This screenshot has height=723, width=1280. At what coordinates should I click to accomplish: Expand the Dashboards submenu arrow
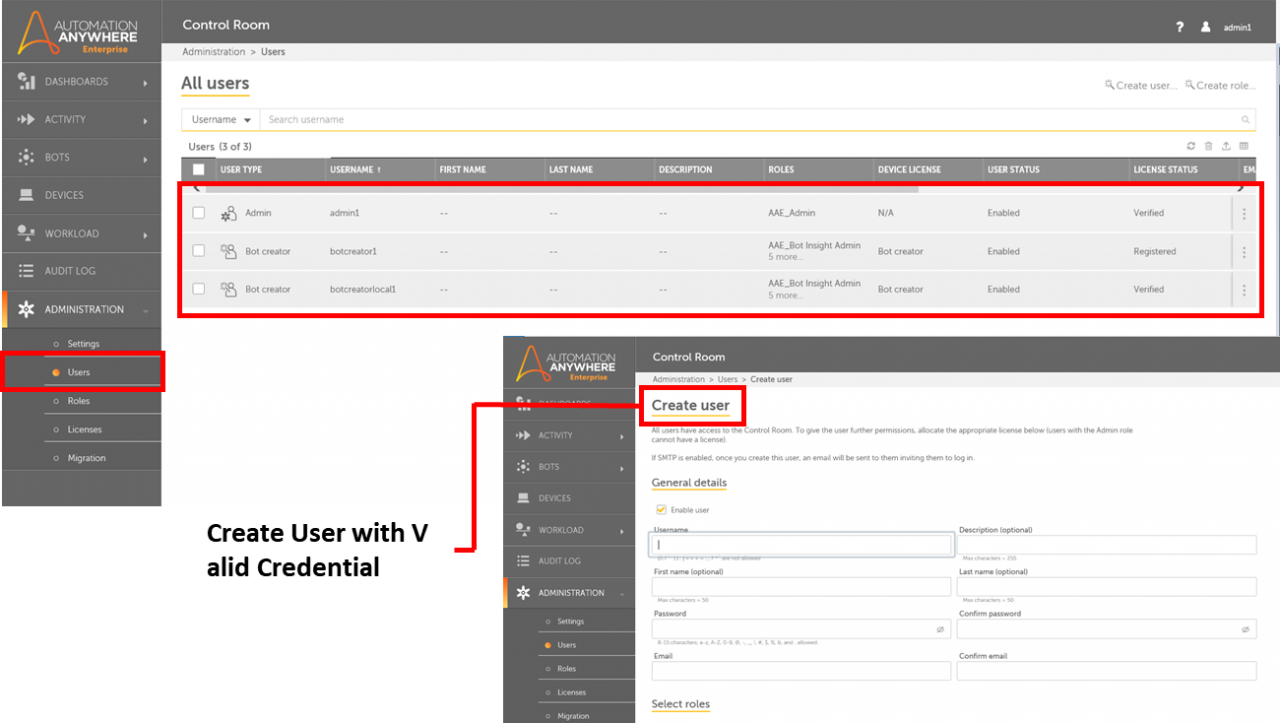(145, 83)
